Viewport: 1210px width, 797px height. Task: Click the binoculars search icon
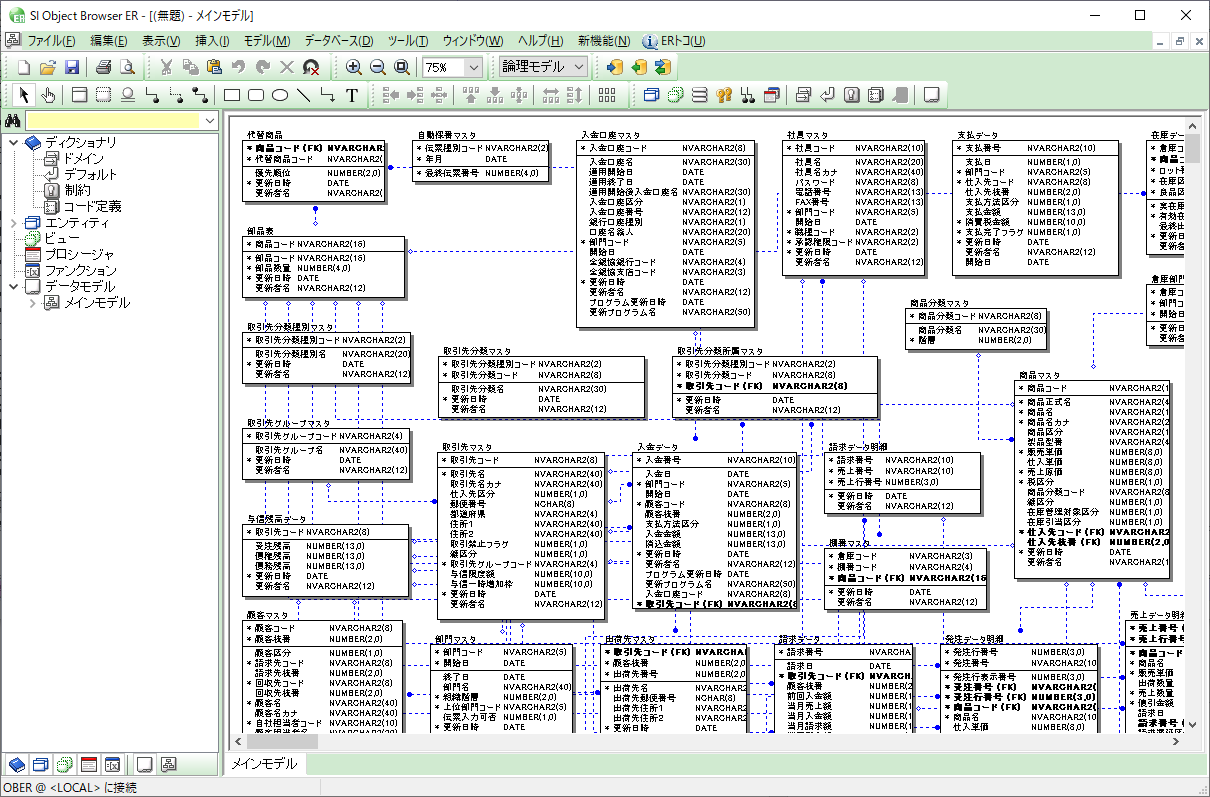coord(13,121)
